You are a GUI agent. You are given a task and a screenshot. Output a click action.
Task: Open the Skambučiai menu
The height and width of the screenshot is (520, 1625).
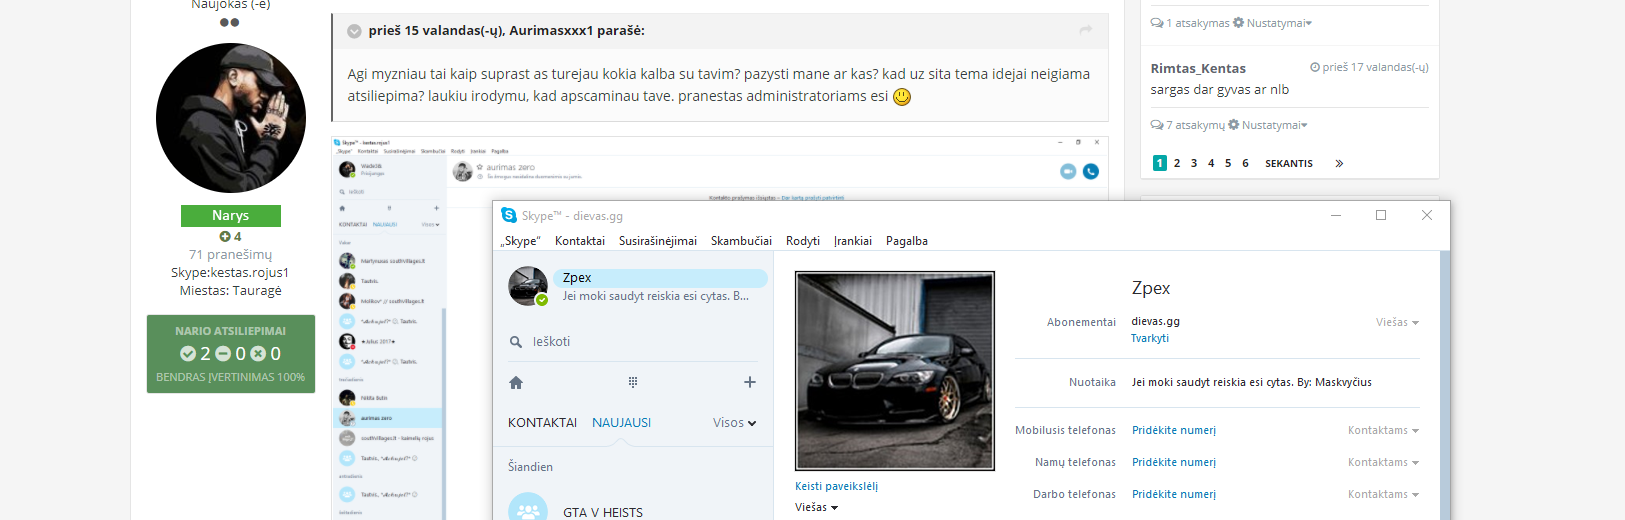741,241
